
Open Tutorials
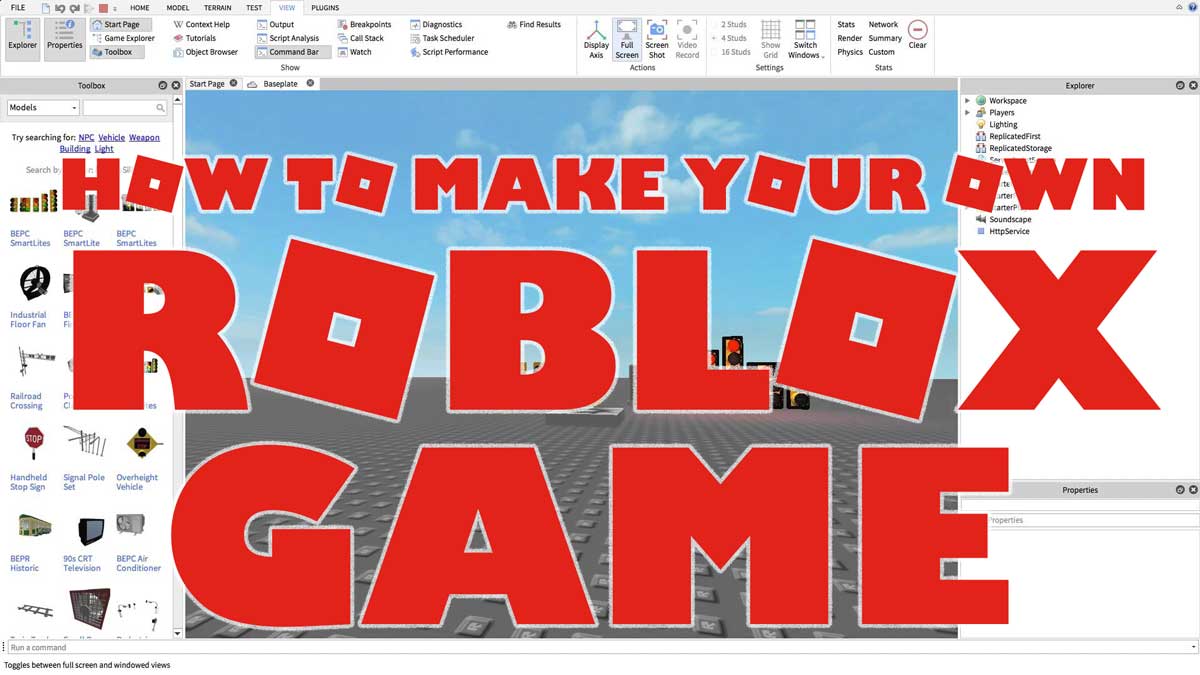pos(193,38)
